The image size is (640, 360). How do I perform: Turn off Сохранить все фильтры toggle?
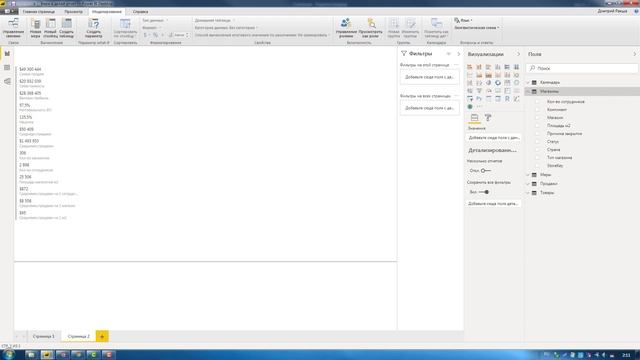(484, 192)
